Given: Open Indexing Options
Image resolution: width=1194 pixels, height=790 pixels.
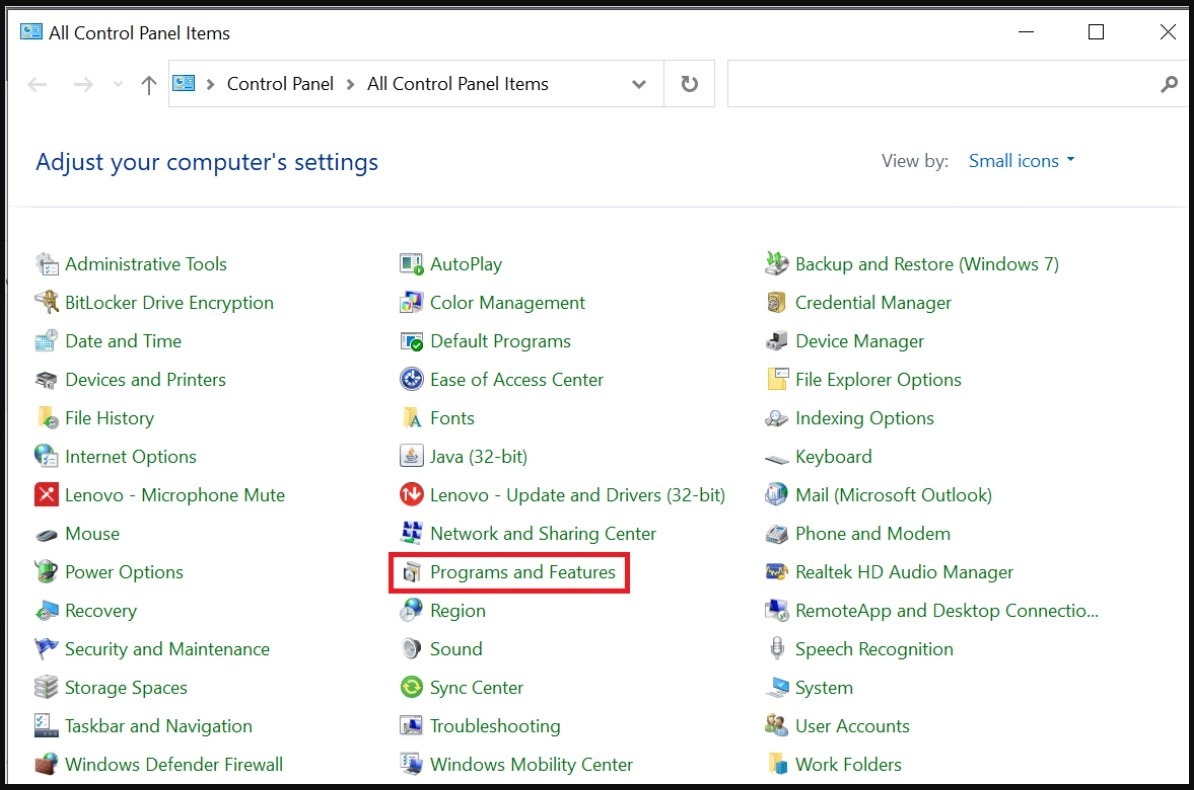Looking at the screenshot, I should pos(864,418).
